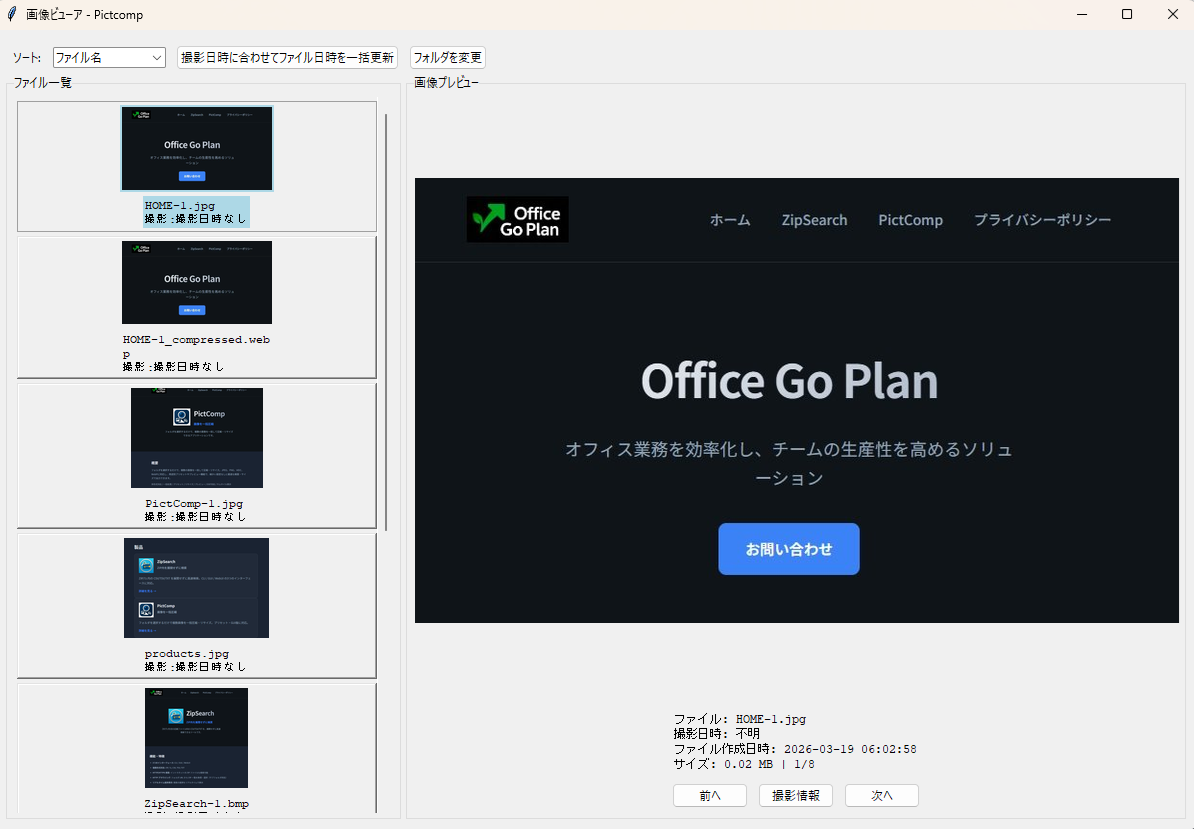Click ホーム in the previewed image
1194x829 pixels.
730,220
